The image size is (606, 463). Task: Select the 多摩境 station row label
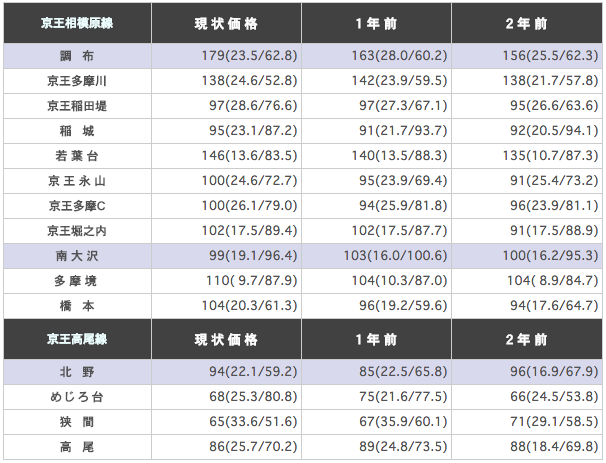click(77, 281)
